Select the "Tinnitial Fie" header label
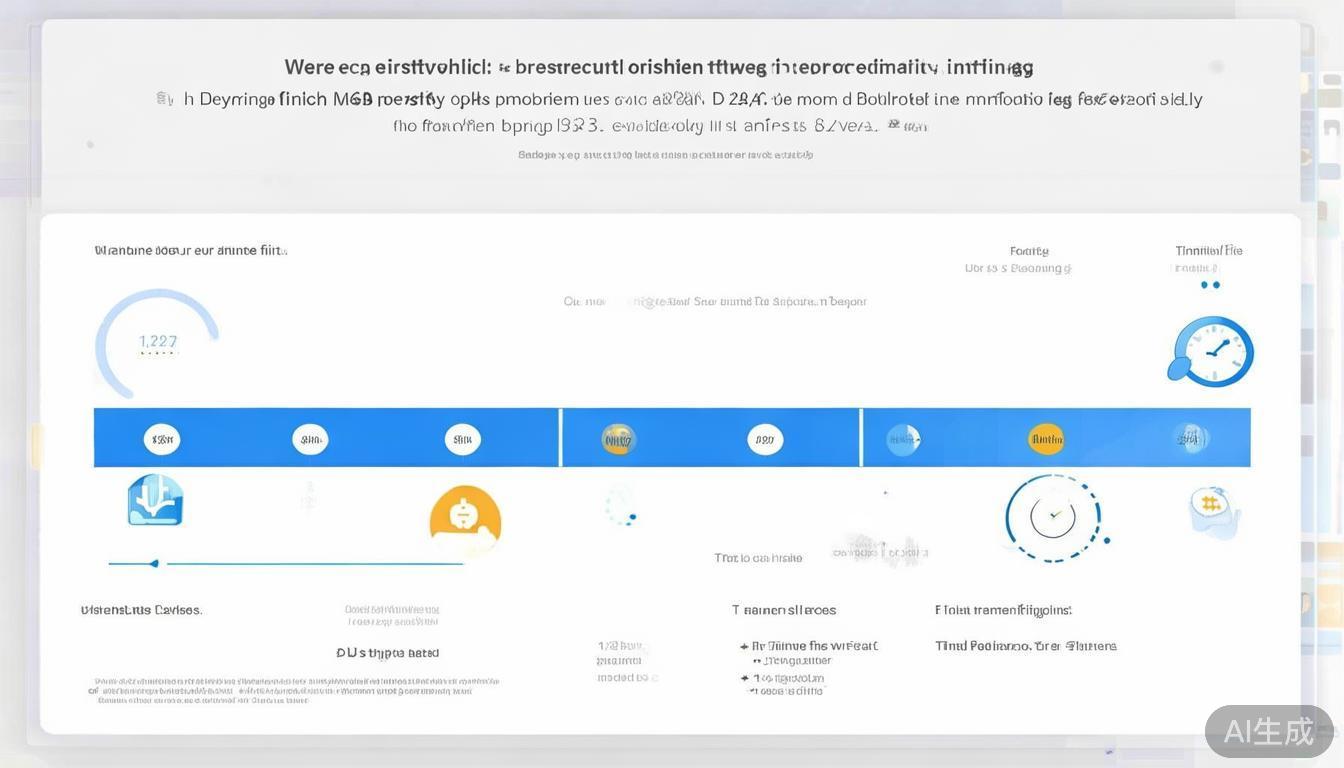This screenshot has width=1344, height=768. click(1208, 251)
